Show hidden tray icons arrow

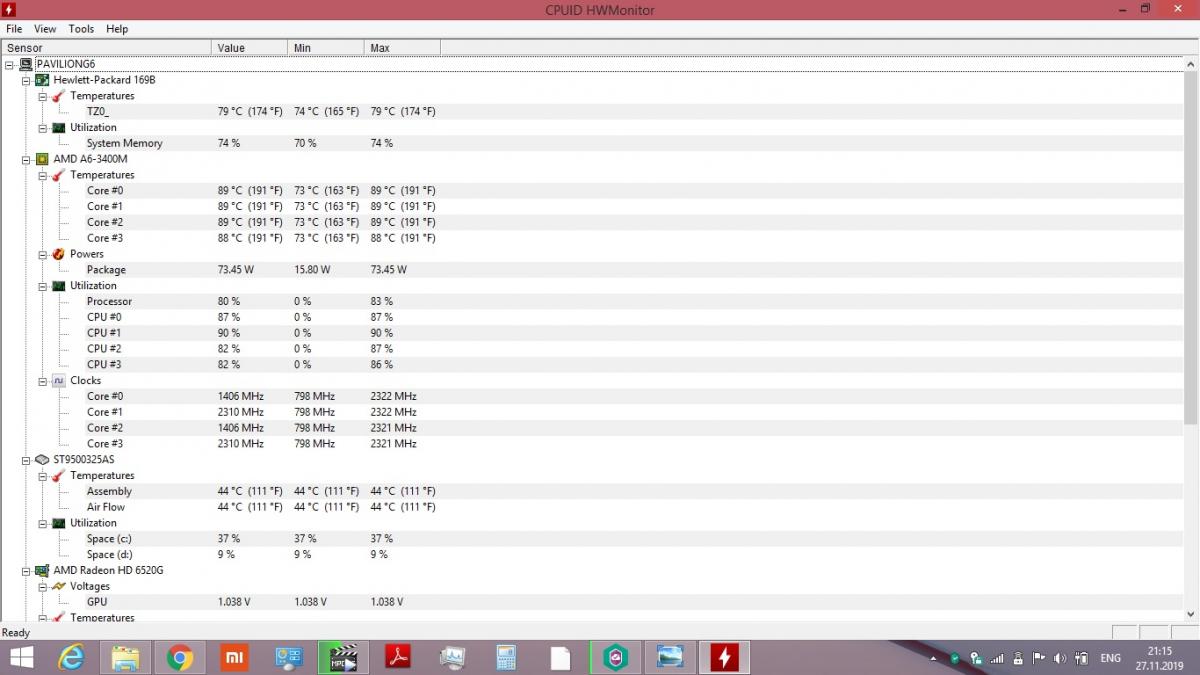tap(933, 658)
